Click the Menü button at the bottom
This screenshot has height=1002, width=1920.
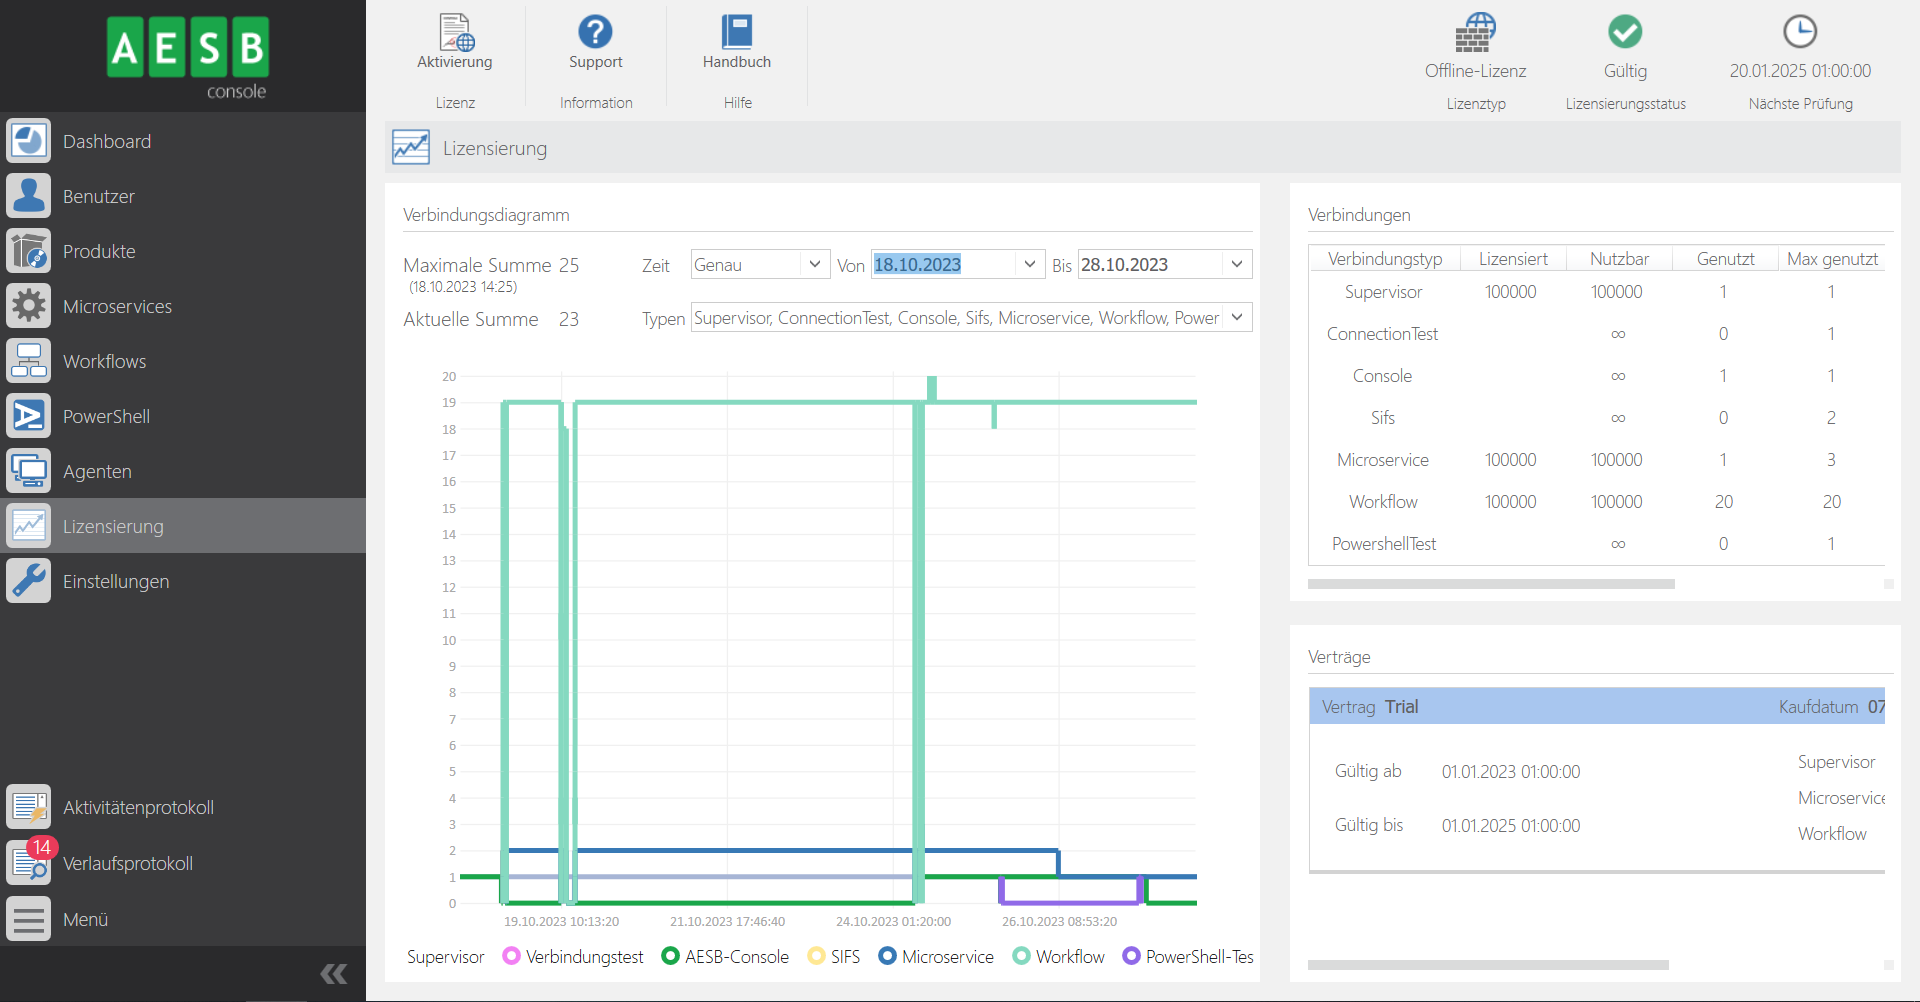(85, 919)
